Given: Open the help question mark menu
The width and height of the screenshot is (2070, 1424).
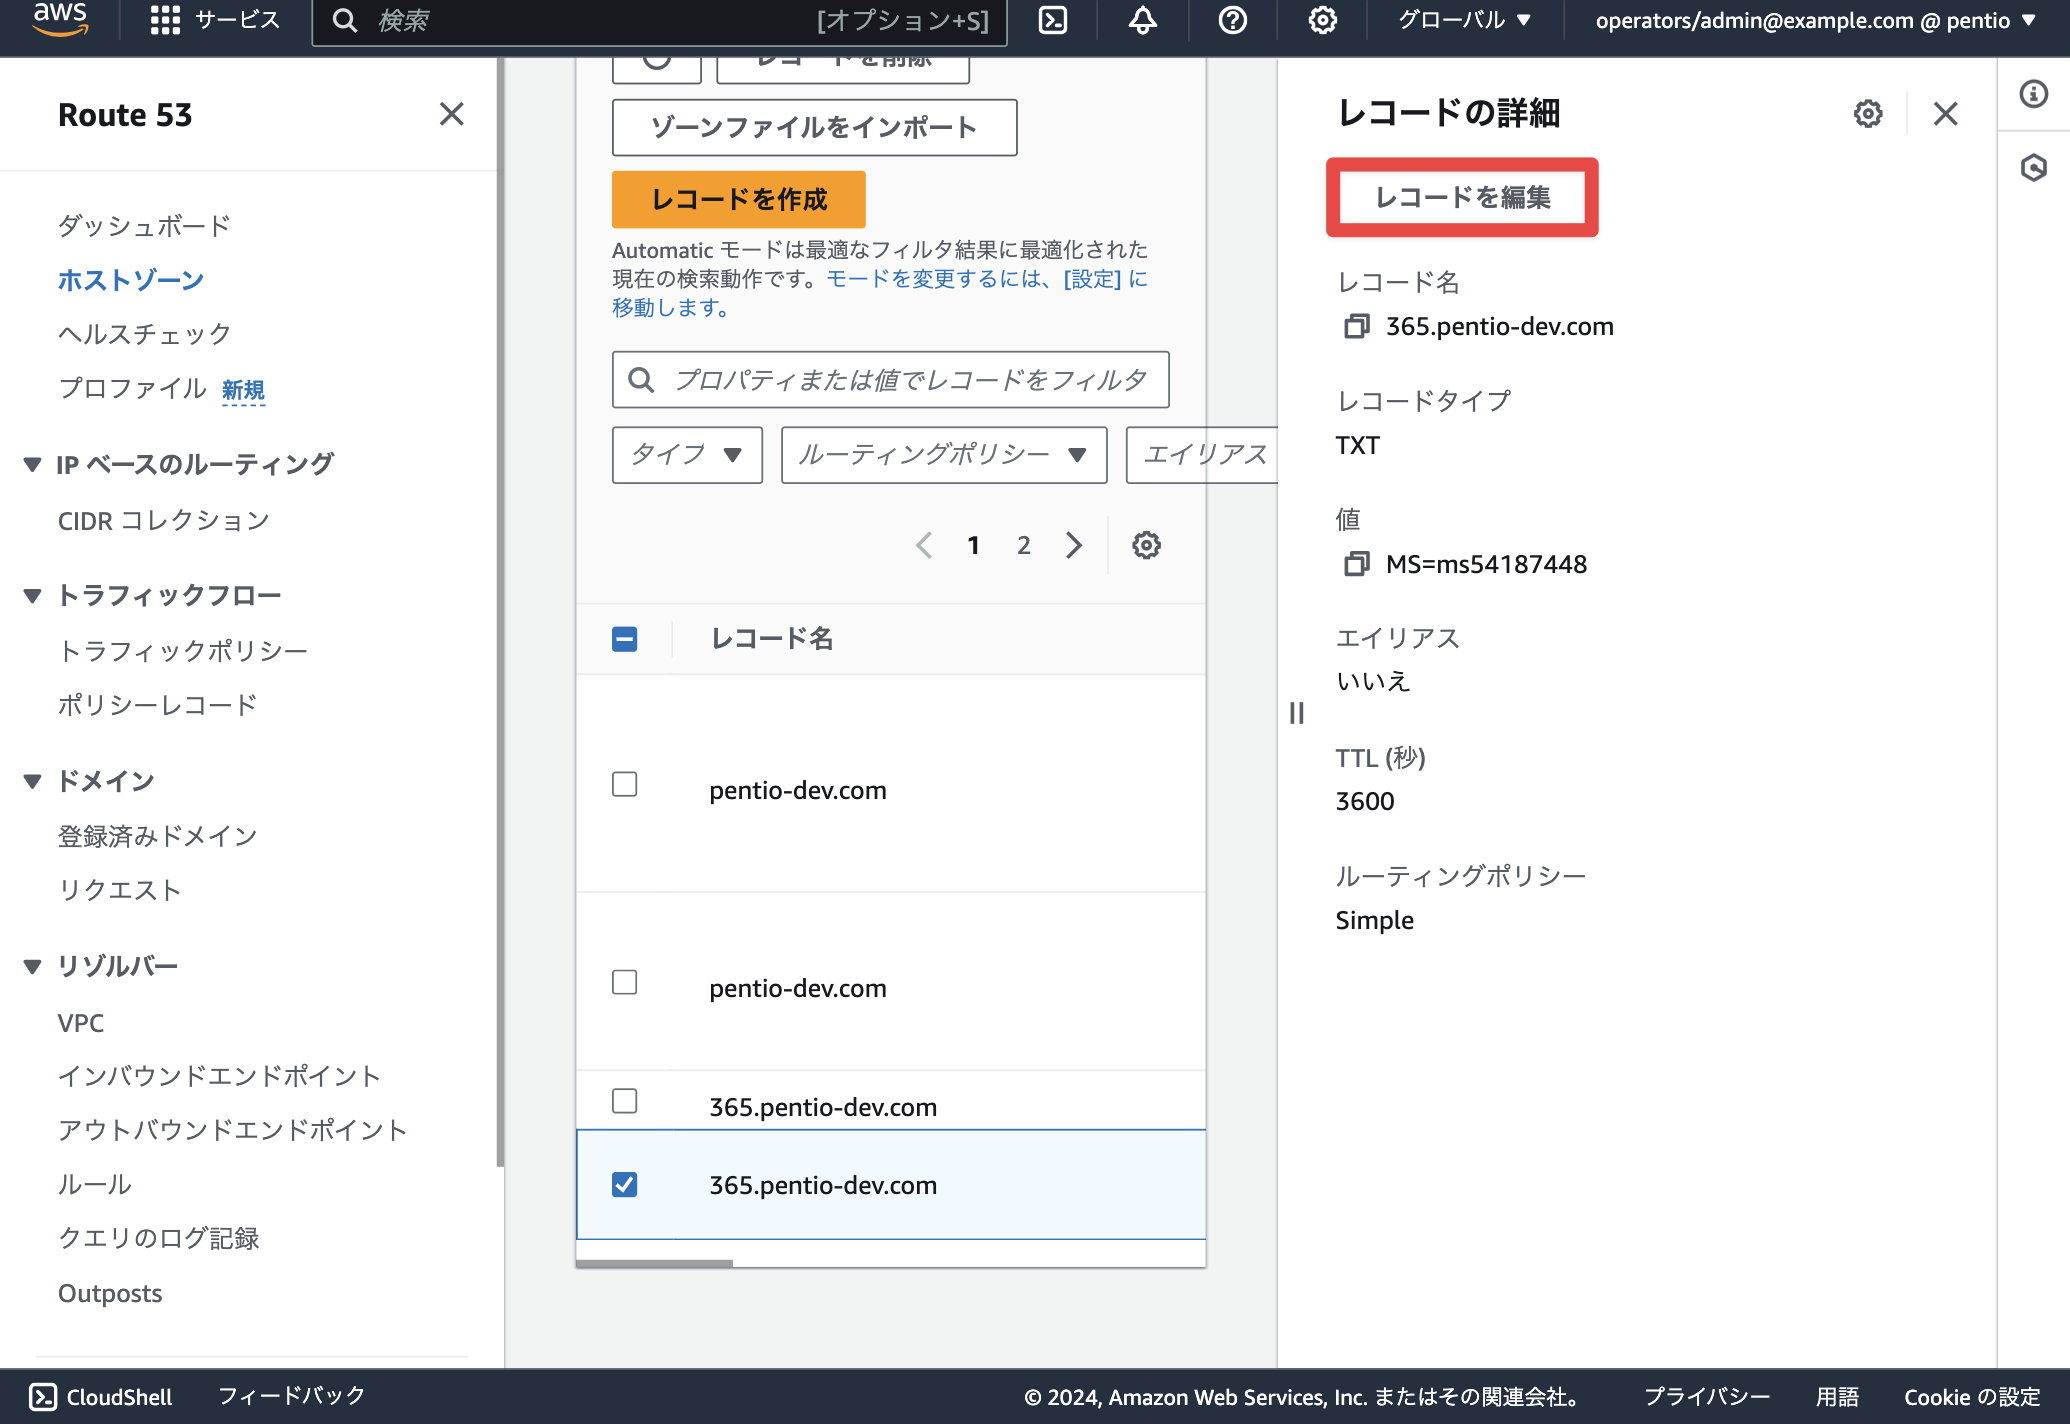Looking at the screenshot, I should (1233, 20).
